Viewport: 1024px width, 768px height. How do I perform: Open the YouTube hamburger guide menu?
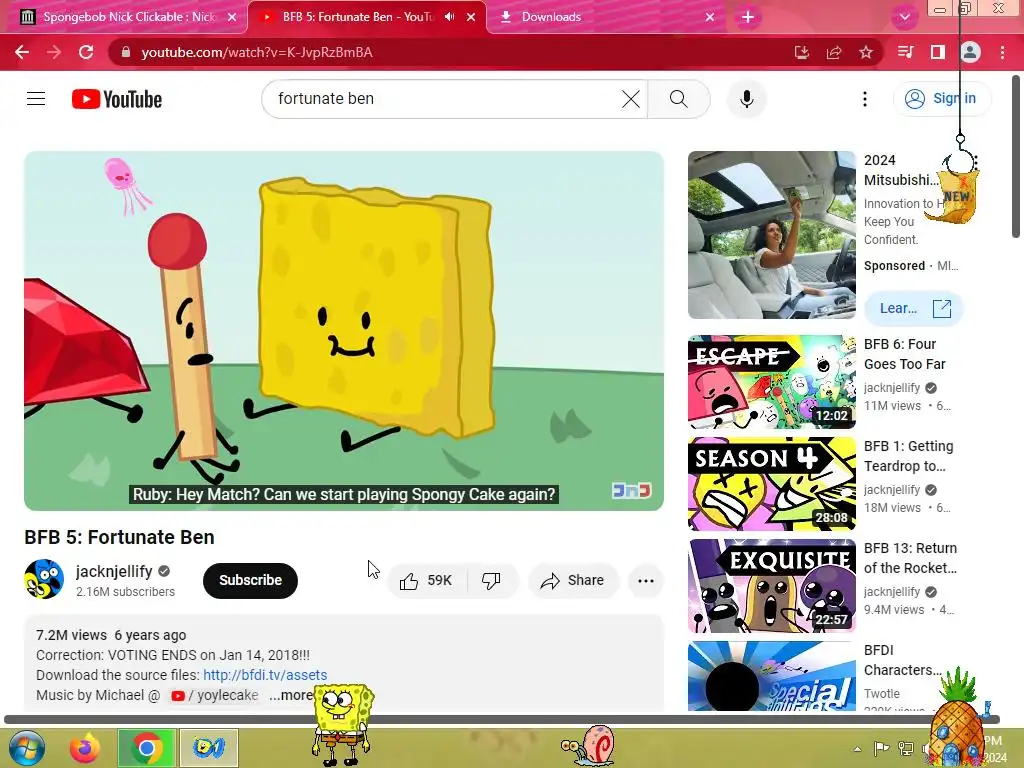click(36, 99)
